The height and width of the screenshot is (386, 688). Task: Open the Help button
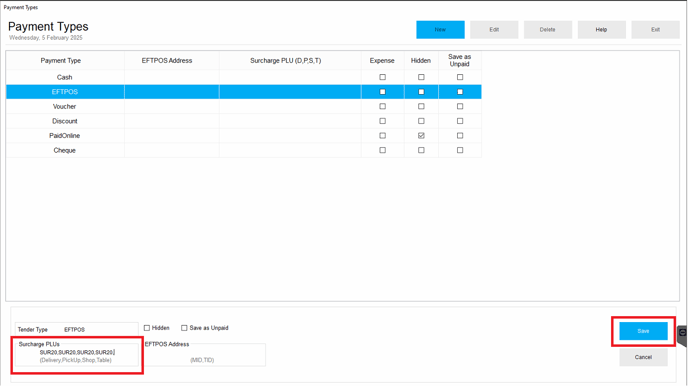[601, 30]
